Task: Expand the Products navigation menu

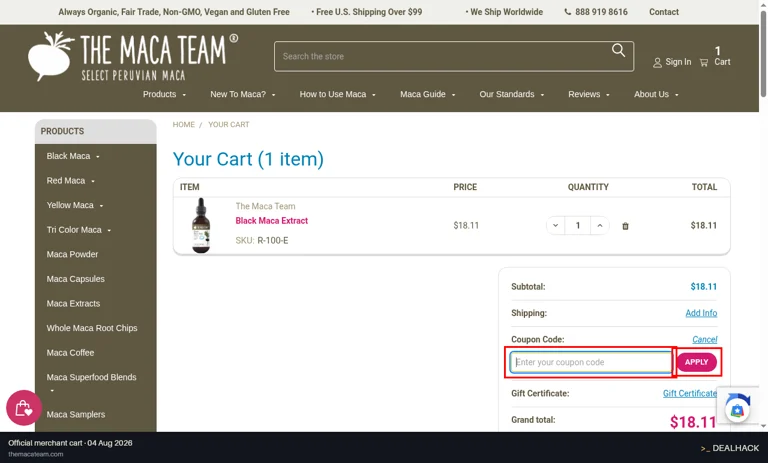Action: [164, 94]
